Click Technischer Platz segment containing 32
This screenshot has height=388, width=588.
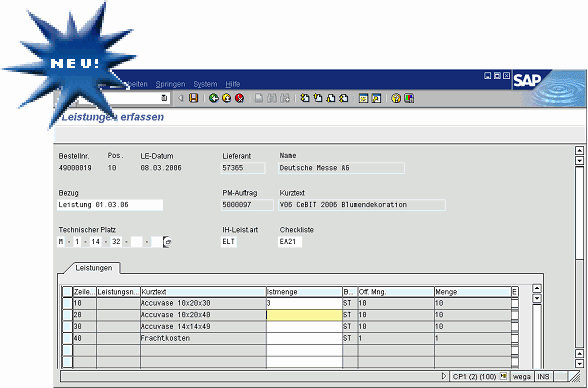(x=116, y=242)
